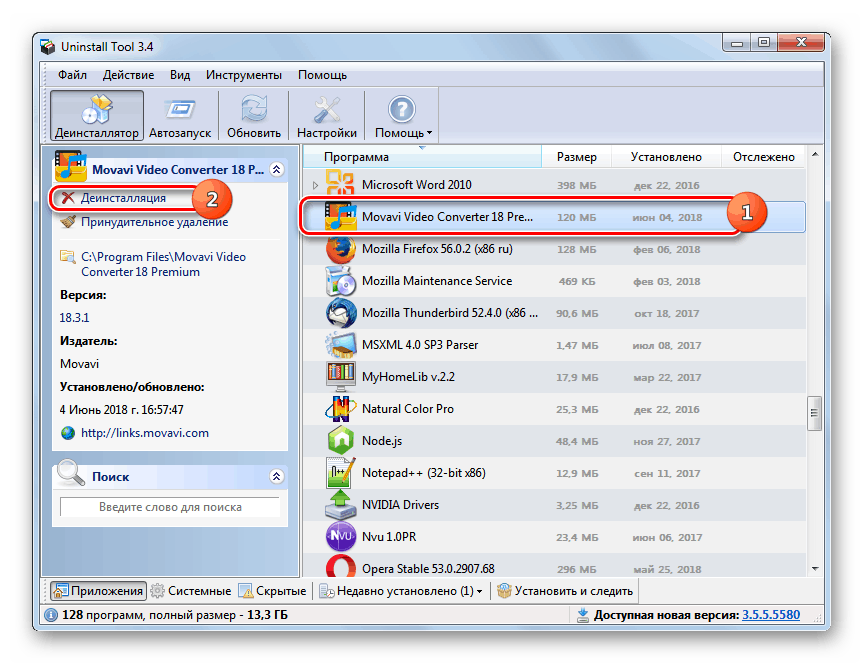Select the Node.js program icon

pos(342,441)
